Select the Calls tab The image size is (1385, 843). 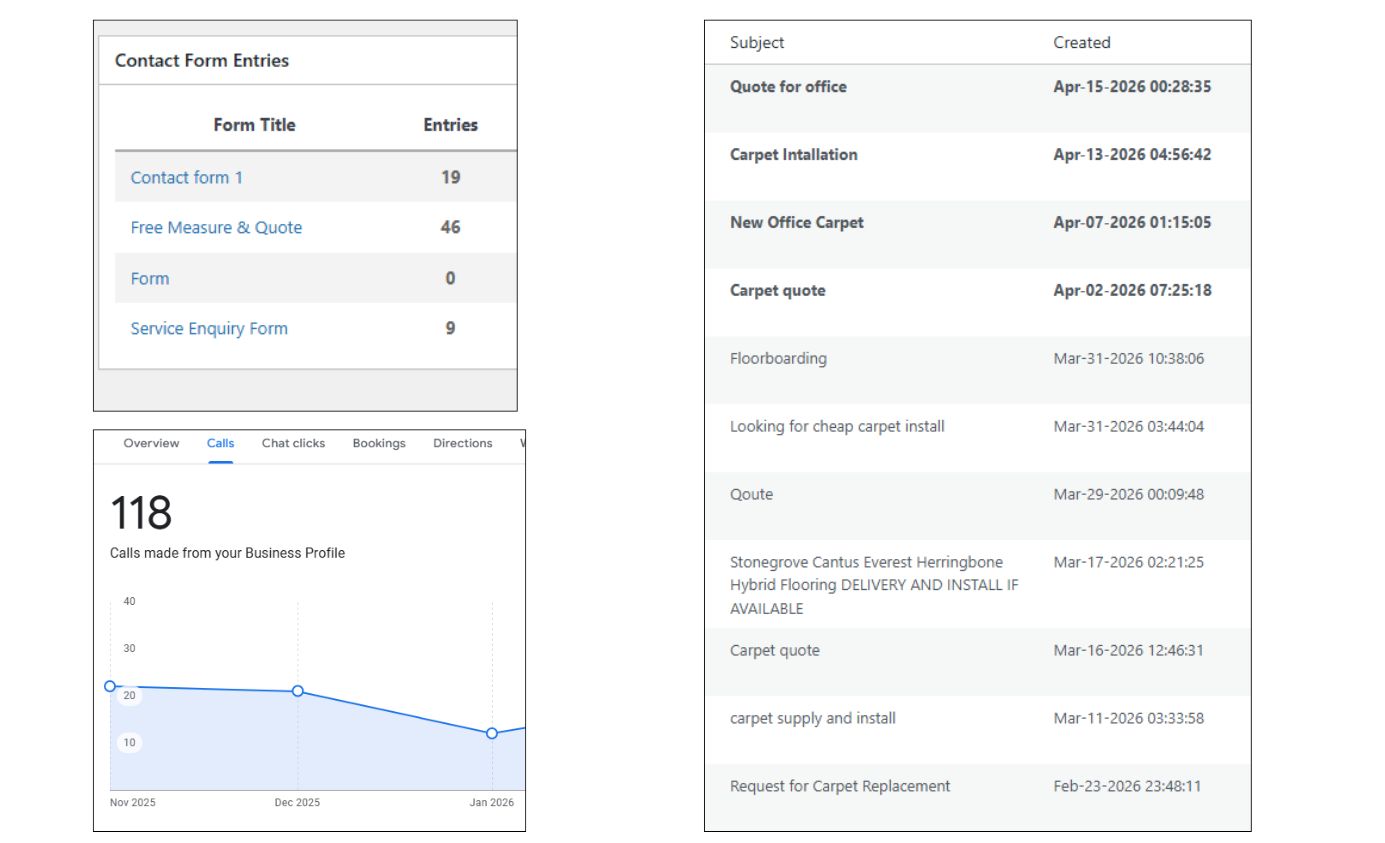220,443
